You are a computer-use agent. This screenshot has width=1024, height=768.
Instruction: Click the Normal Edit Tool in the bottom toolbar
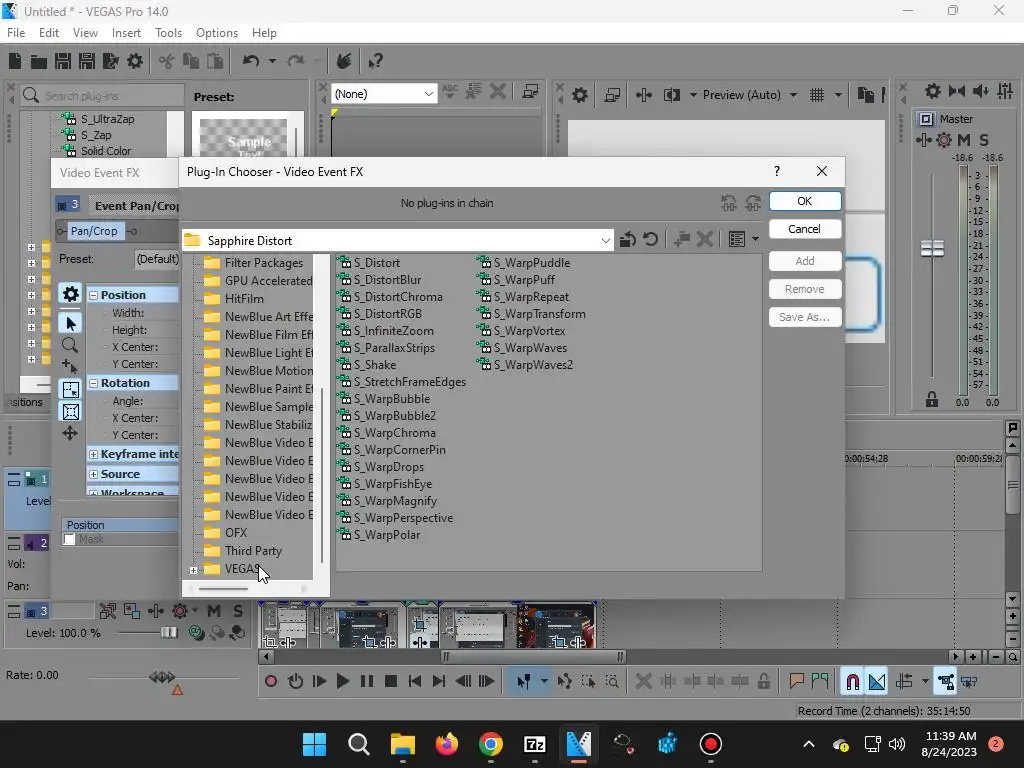[524, 682]
